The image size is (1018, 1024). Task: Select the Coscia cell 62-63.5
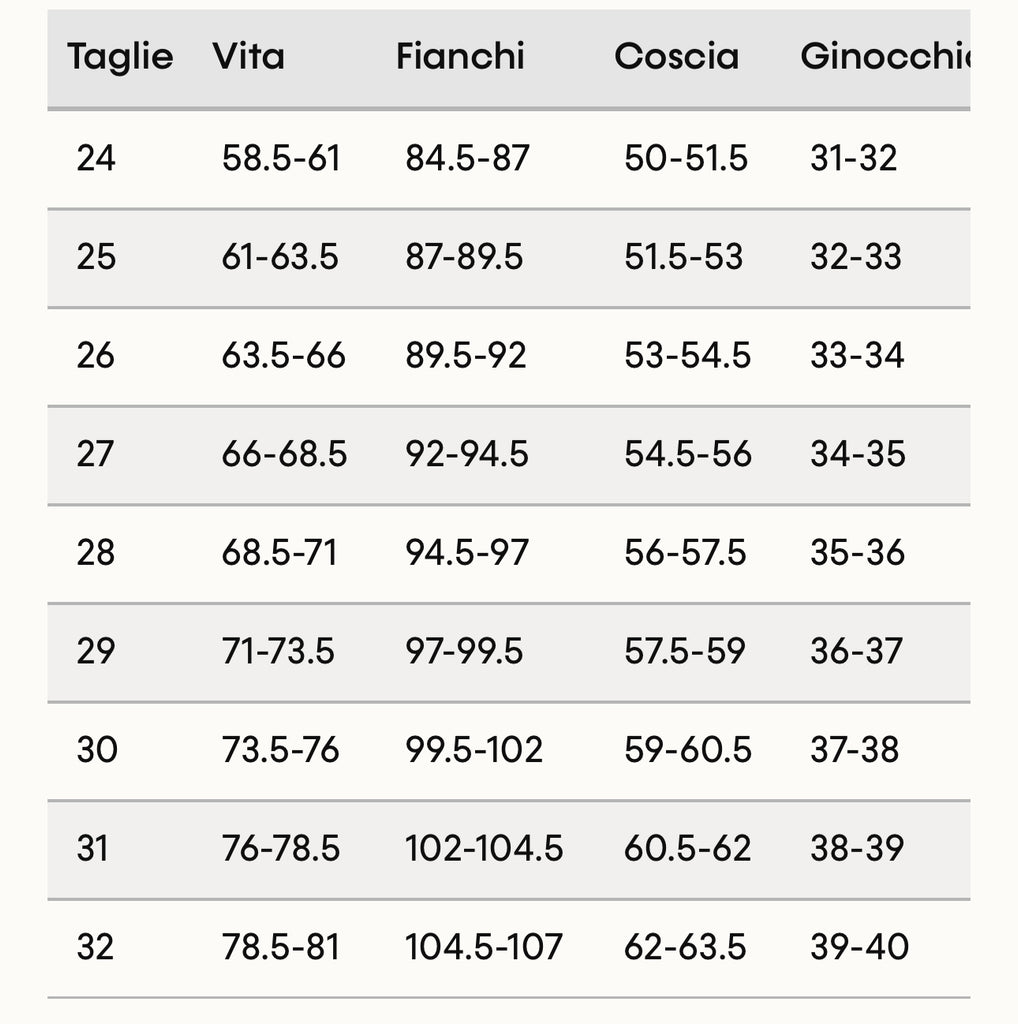coord(685,946)
